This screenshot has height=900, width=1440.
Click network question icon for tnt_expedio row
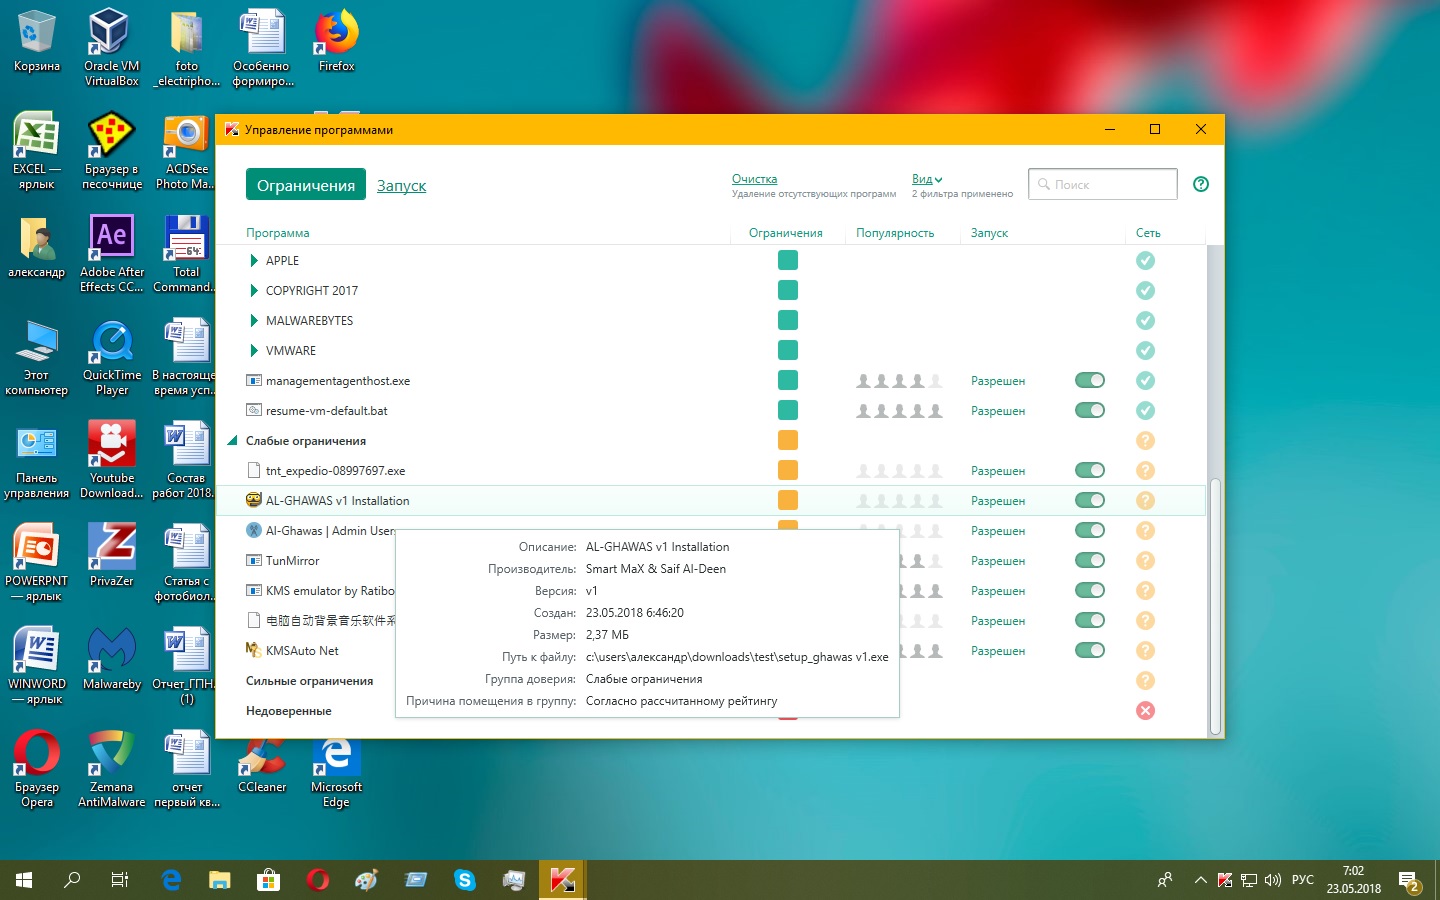coord(1146,470)
